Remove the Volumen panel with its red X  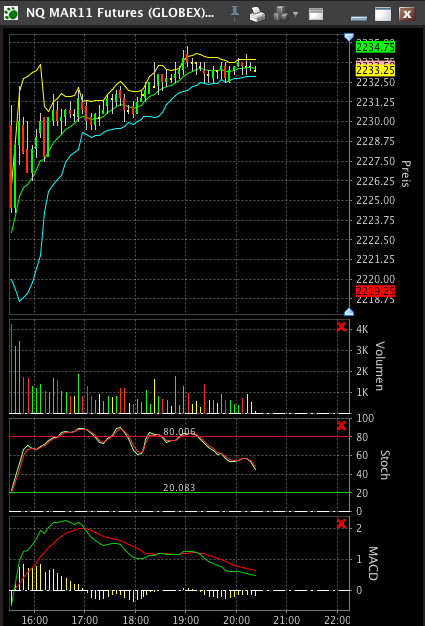pyautogui.click(x=342, y=327)
